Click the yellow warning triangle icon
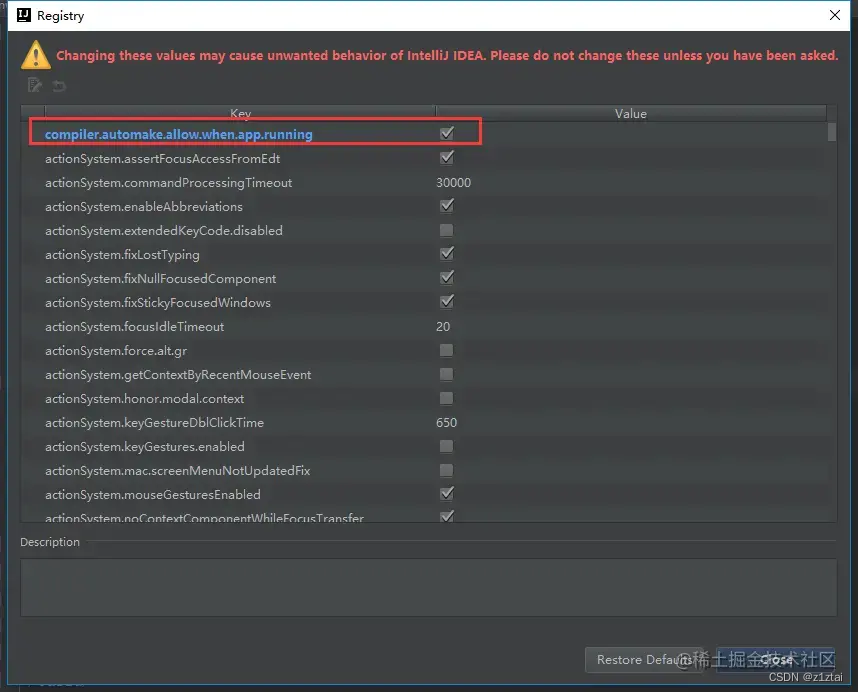This screenshot has height=692, width=858. pyautogui.click(x=36, y=55)
